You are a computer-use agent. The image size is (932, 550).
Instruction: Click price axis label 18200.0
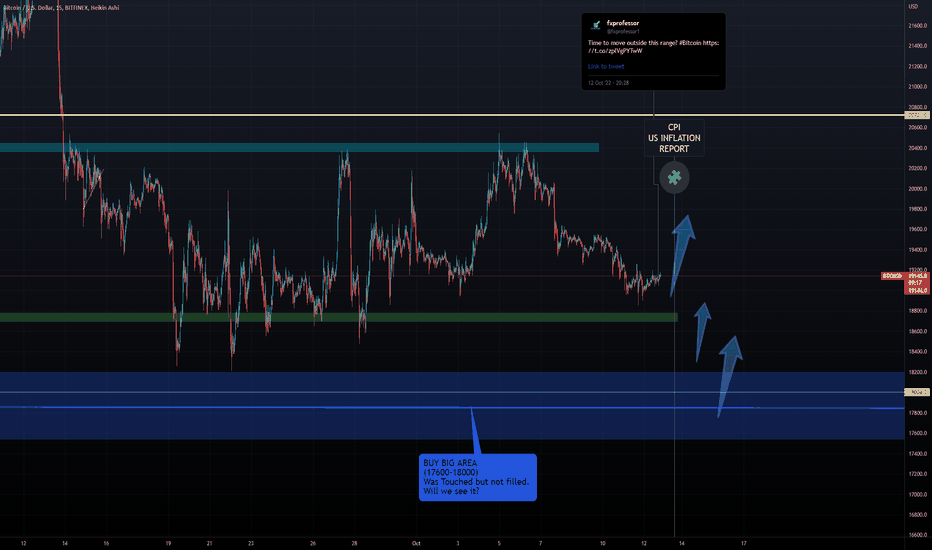click(917, 372)
